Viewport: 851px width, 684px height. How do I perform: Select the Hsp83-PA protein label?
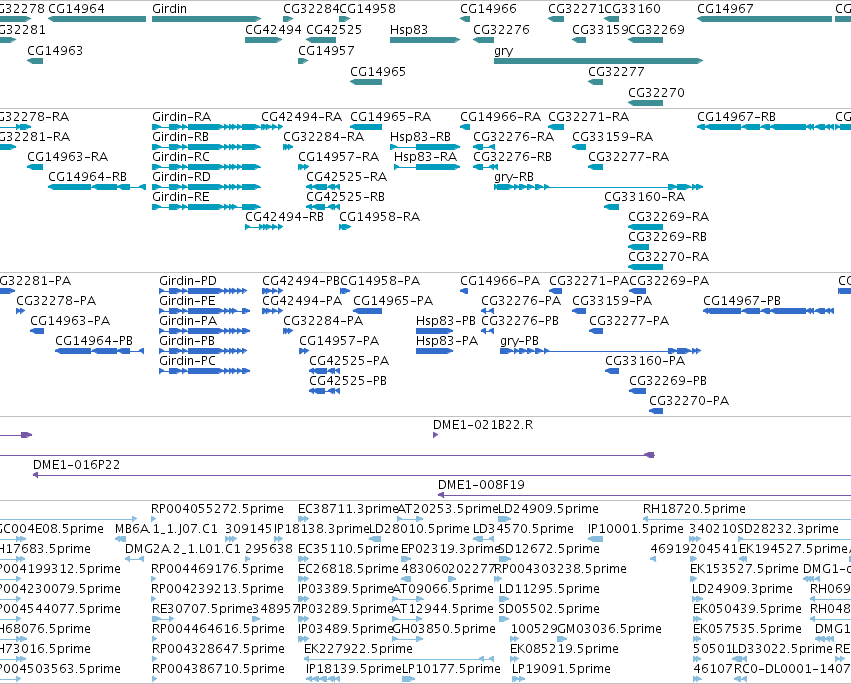coord(447,341)
